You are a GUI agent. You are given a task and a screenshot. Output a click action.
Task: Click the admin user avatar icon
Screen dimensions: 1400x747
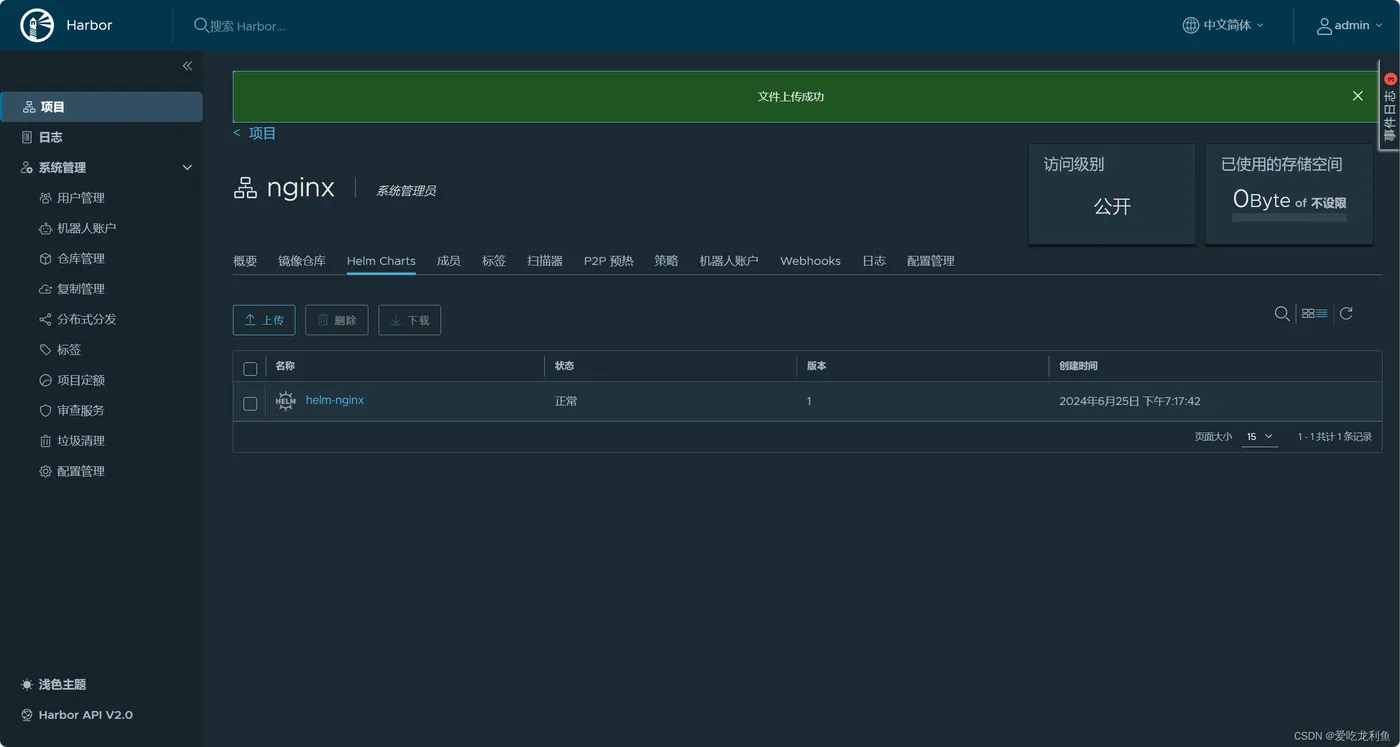[x=1324, y=25]
